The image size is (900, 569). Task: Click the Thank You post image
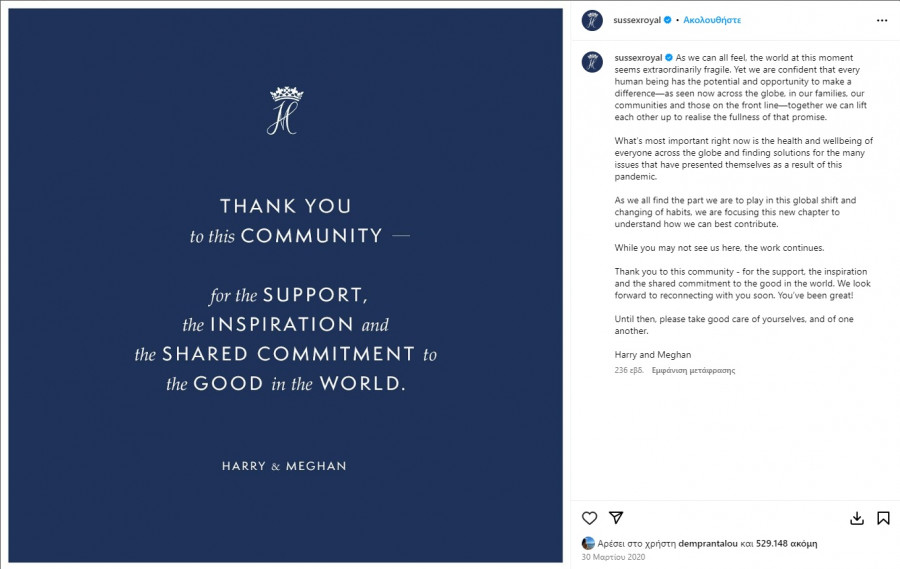(x=285, y=300)
